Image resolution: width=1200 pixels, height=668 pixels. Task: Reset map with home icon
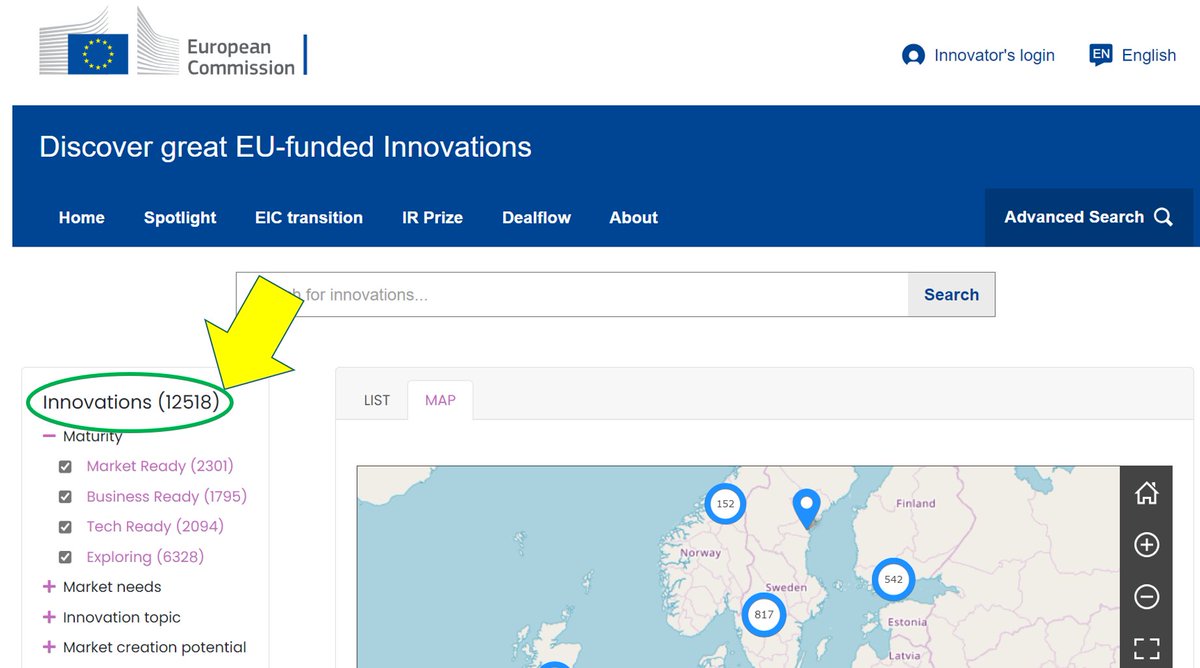click(1146, 492)
